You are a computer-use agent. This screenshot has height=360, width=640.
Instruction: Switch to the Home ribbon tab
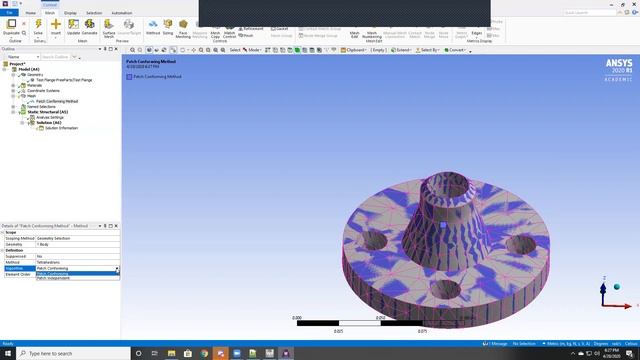click(30, 13)
